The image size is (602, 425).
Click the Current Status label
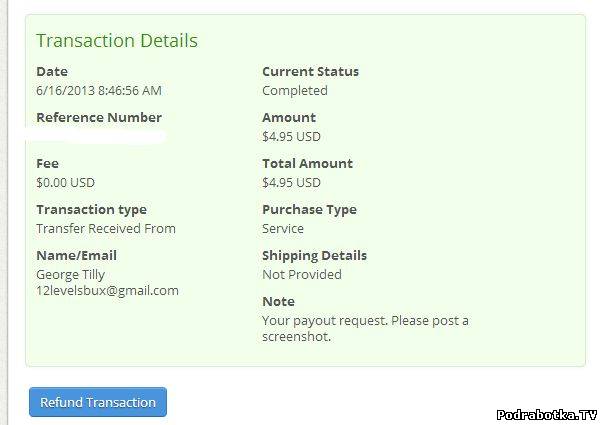click(310, 71)
